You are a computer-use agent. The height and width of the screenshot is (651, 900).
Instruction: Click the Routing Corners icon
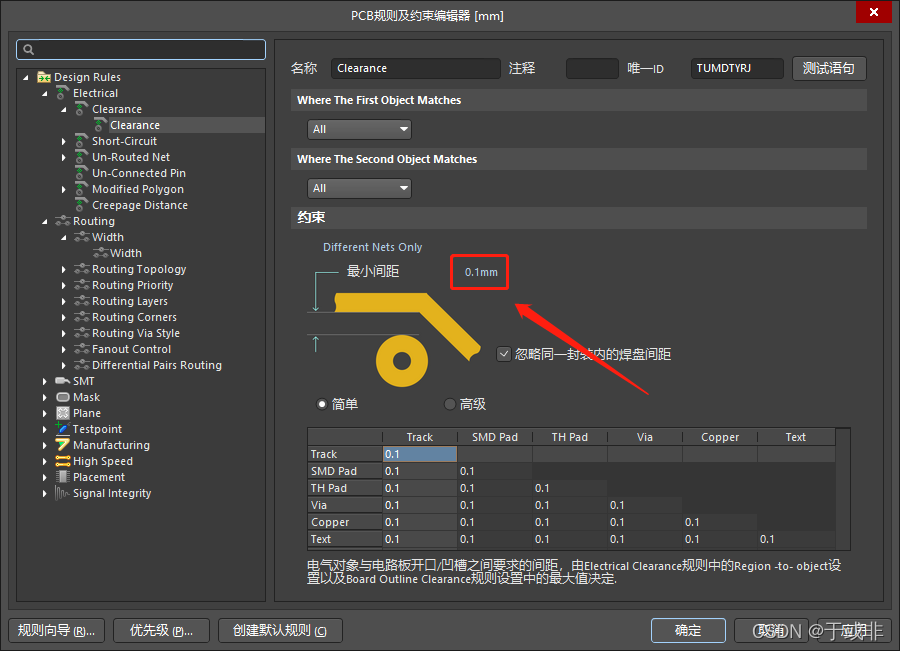point(82,317)
